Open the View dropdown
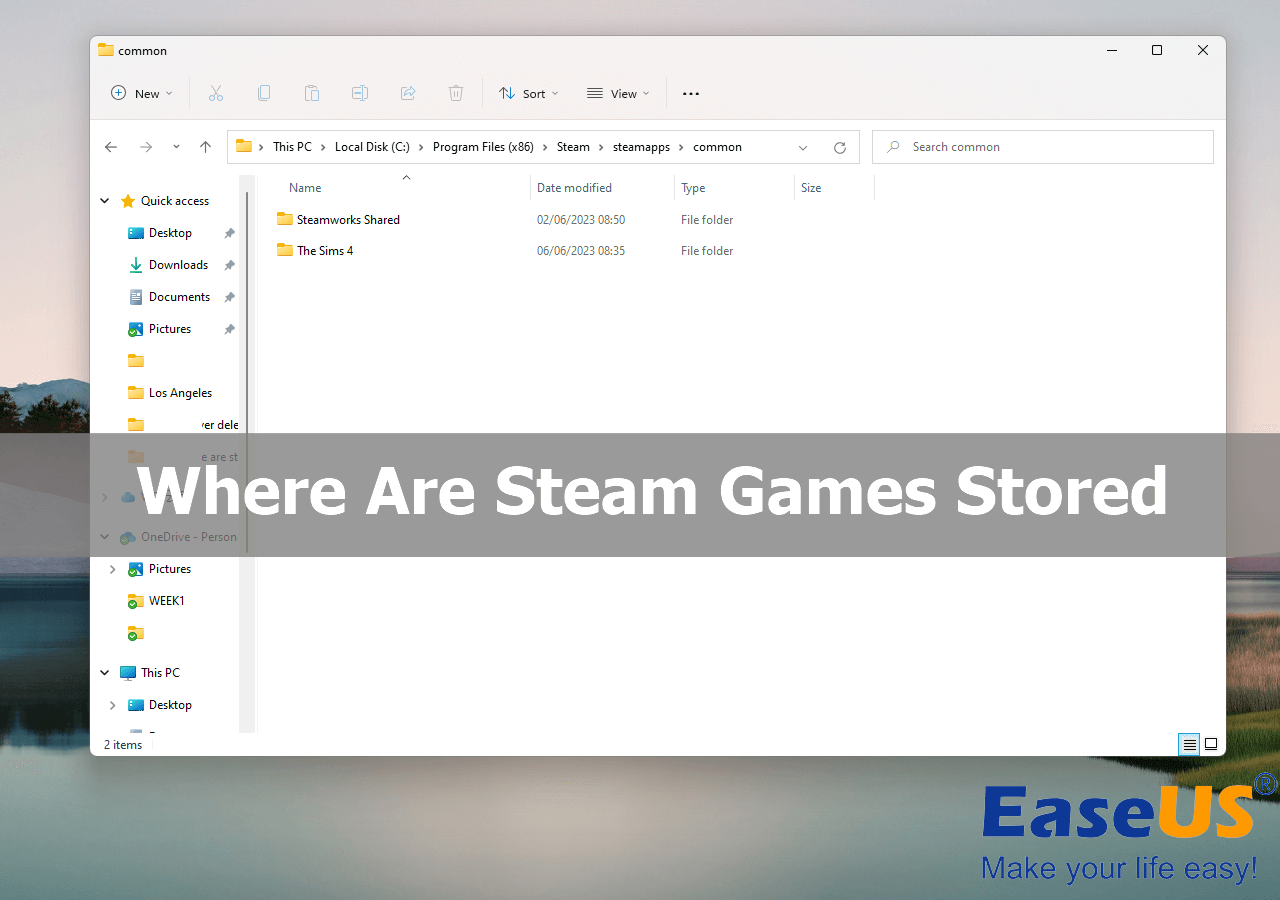 [618, 93]
